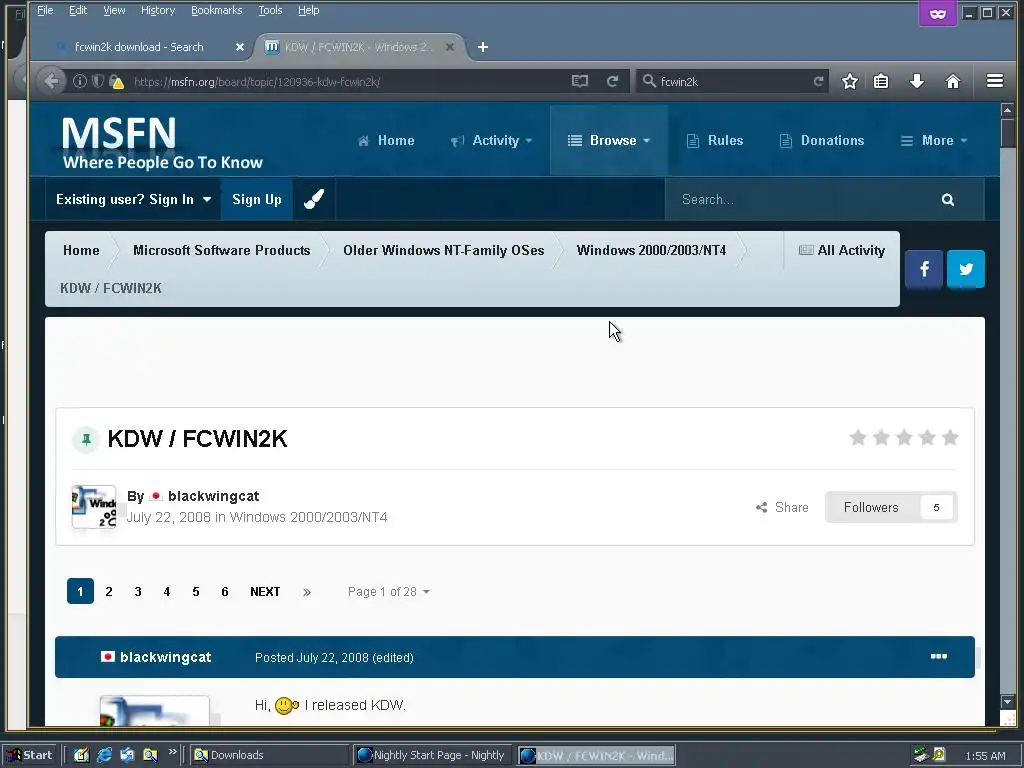This screenshot has width=1024, height=768.
Task: Toggle reader view book icon
Action: click(579, 81)
